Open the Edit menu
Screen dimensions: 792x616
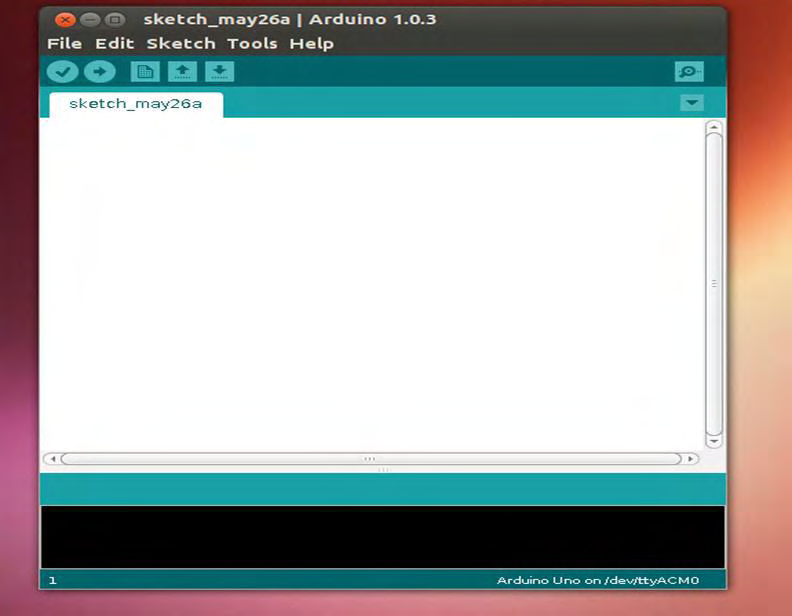(x=115, y=43)
